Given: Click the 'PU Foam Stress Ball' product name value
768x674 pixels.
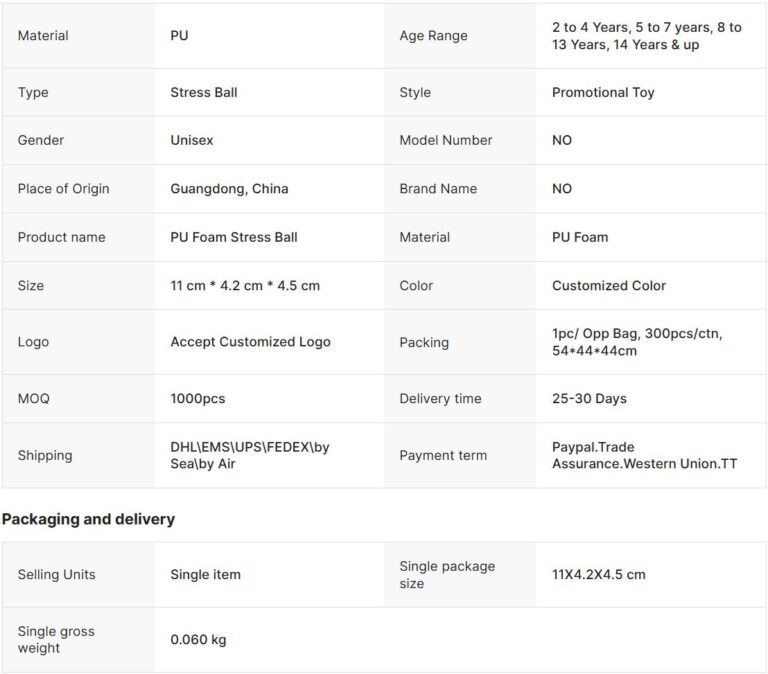Looking at the screenshot, I should pyautogui.click(x=234, y=237).
